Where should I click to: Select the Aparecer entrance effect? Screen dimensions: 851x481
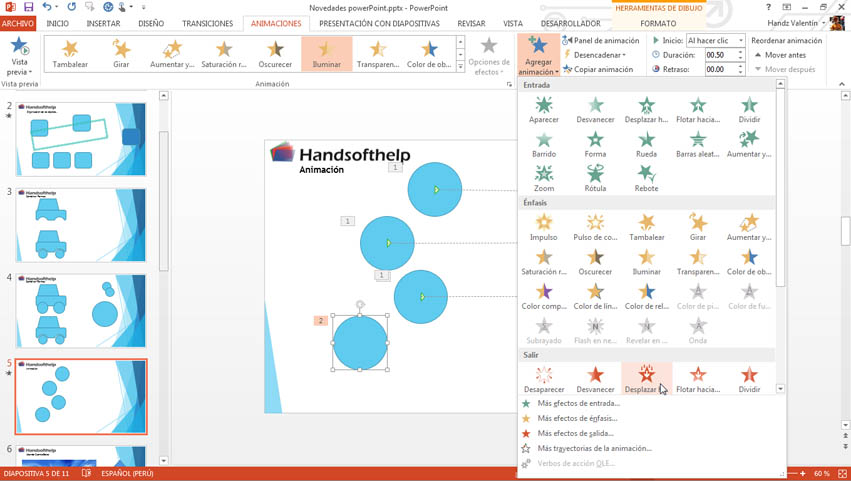coord(543,109)
